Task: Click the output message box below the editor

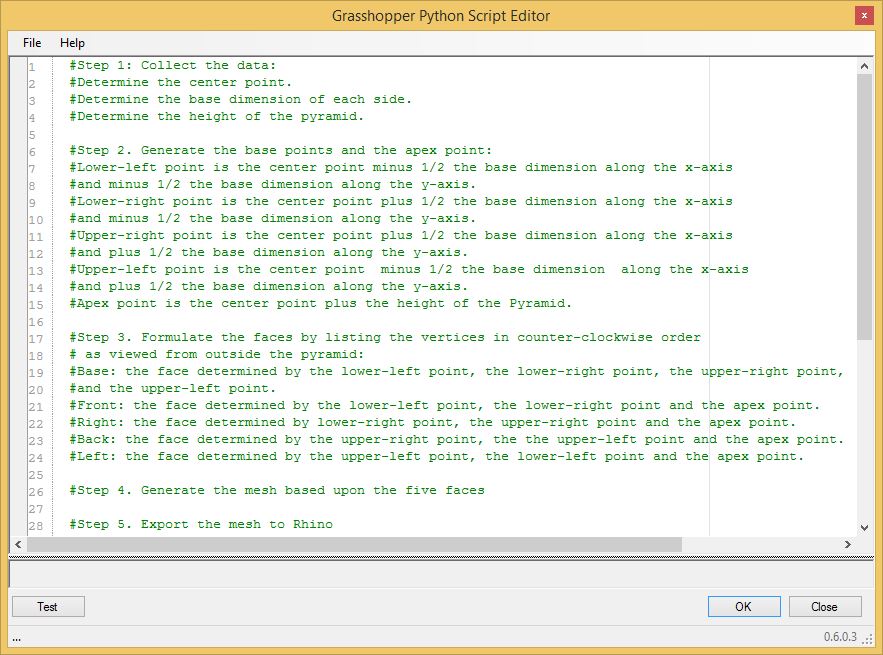Action: pos(441,574)
